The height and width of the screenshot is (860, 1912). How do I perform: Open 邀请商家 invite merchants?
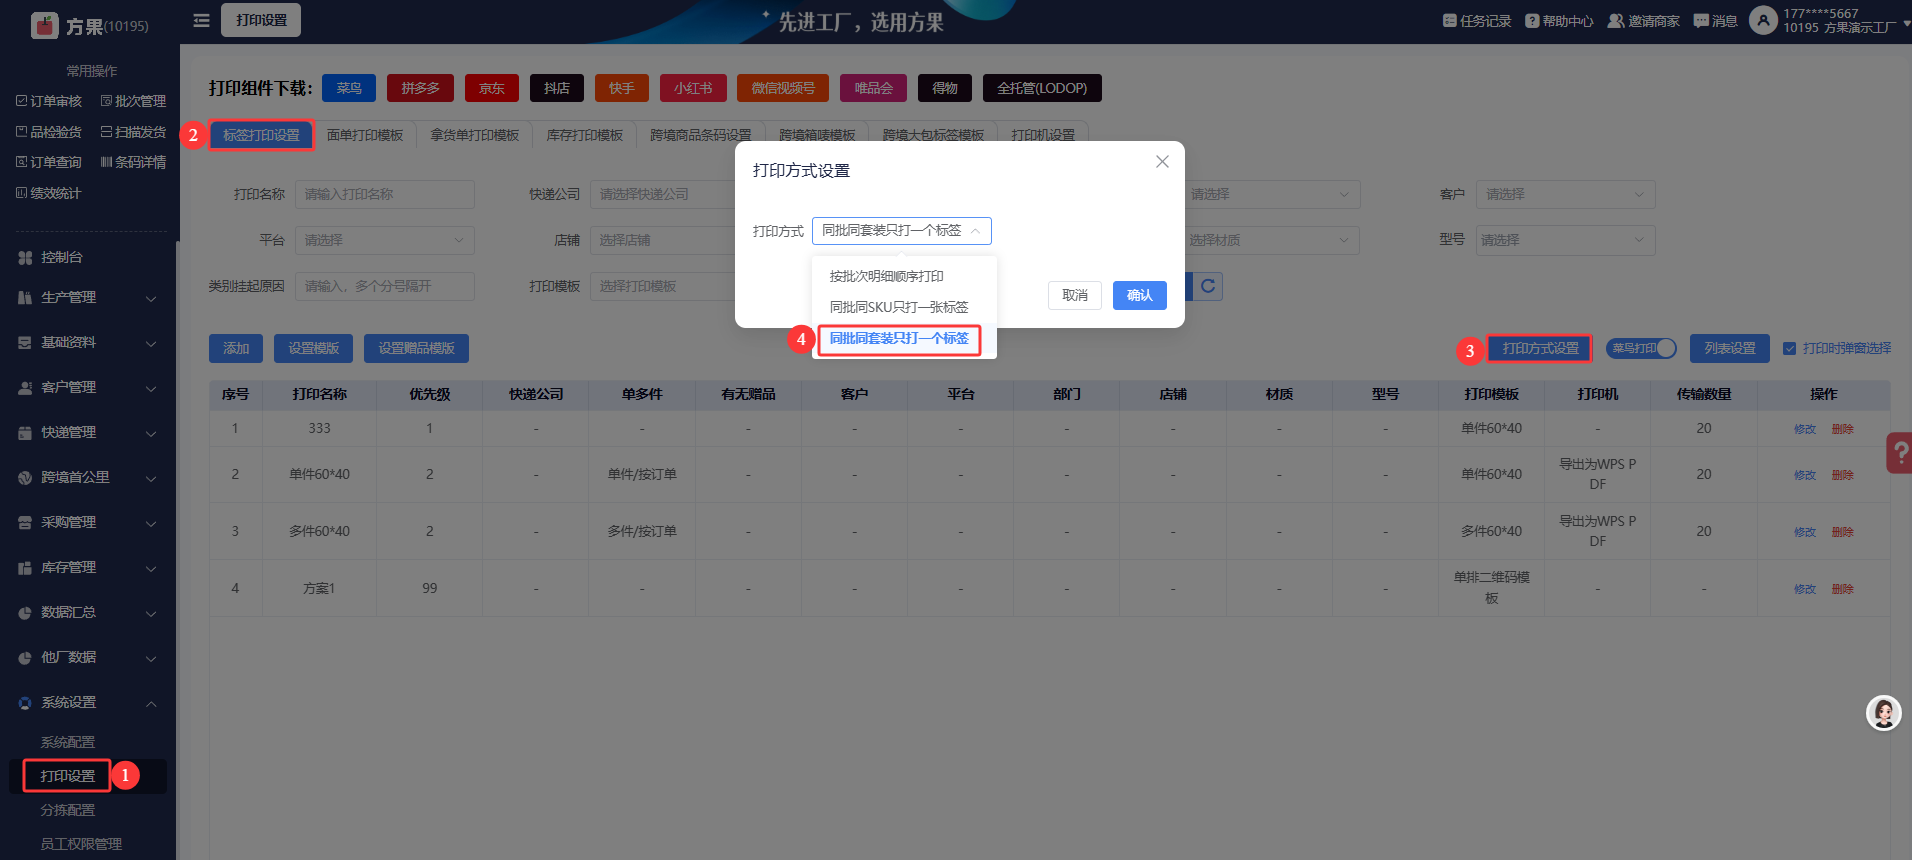click(x=1643, y=21)
